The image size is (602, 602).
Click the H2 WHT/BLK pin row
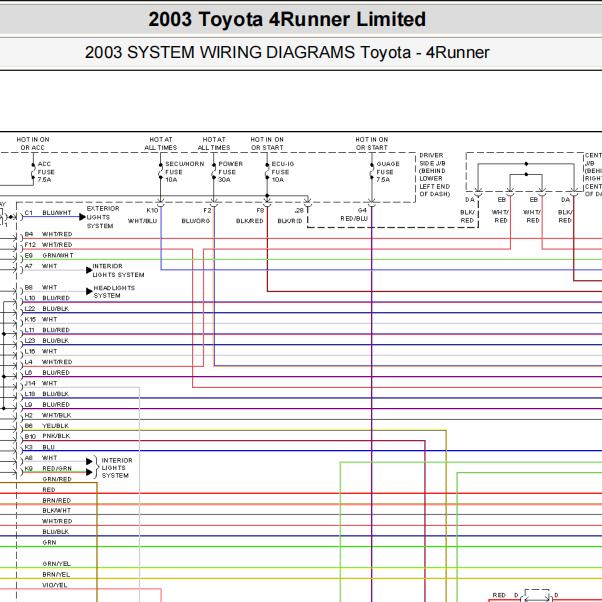(x=48, y=415)
